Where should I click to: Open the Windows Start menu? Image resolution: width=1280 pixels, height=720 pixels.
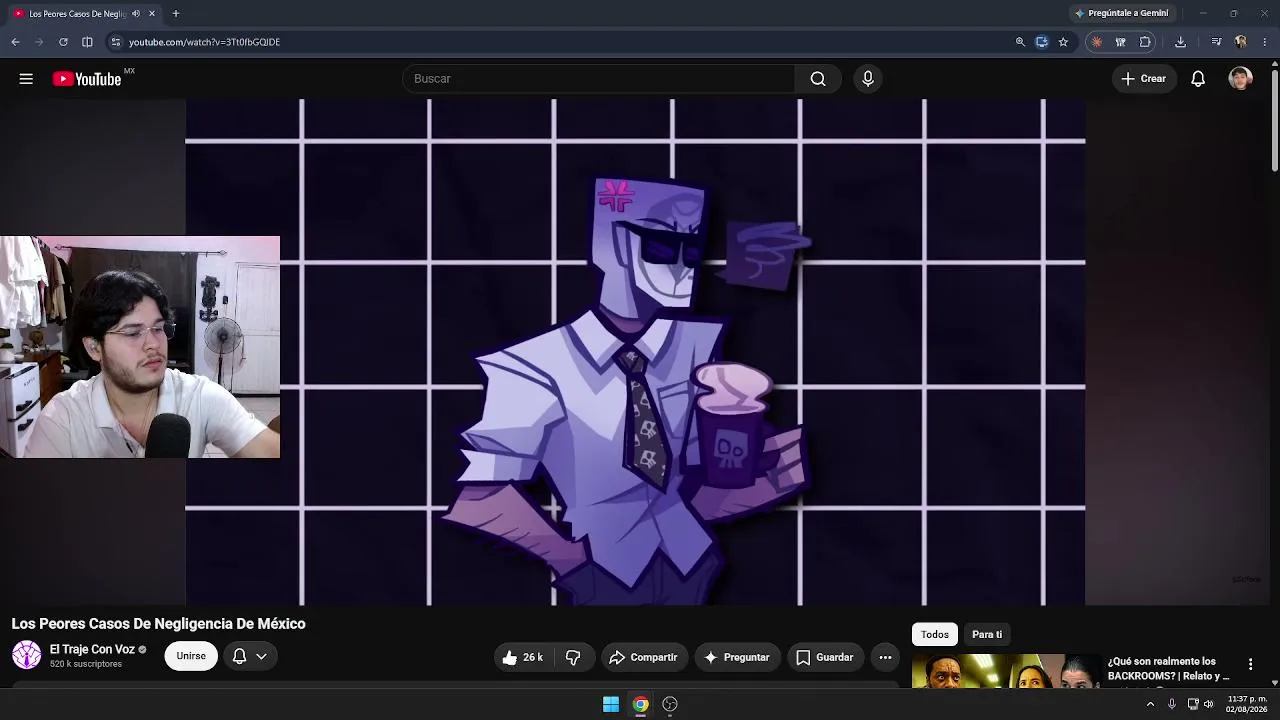611,704
